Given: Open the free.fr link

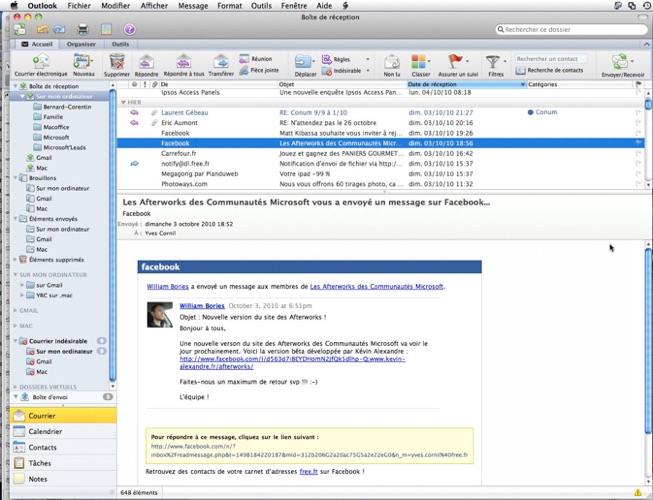Looking at the screenshot, I should [309, 472].
